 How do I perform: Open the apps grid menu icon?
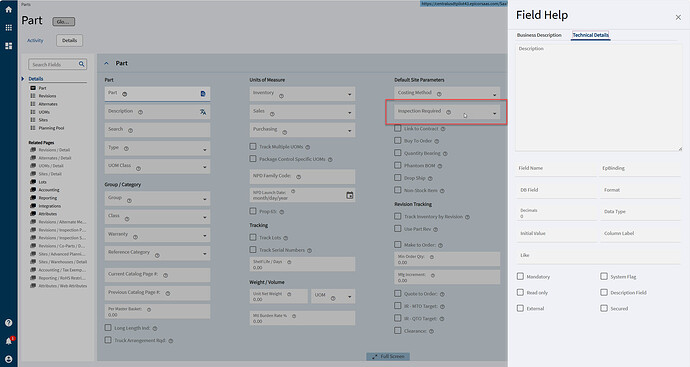tap(8, 28)
